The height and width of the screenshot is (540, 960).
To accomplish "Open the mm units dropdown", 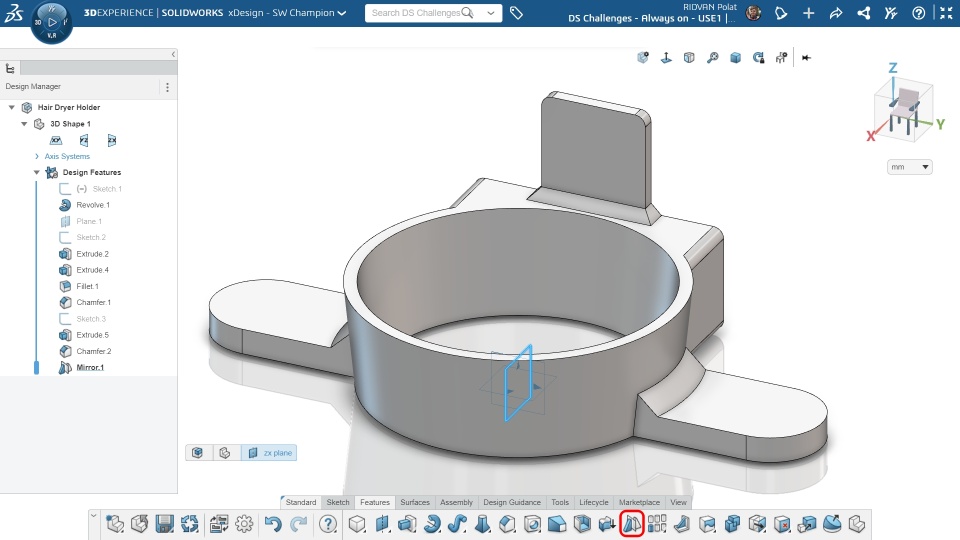I will 909,167.
